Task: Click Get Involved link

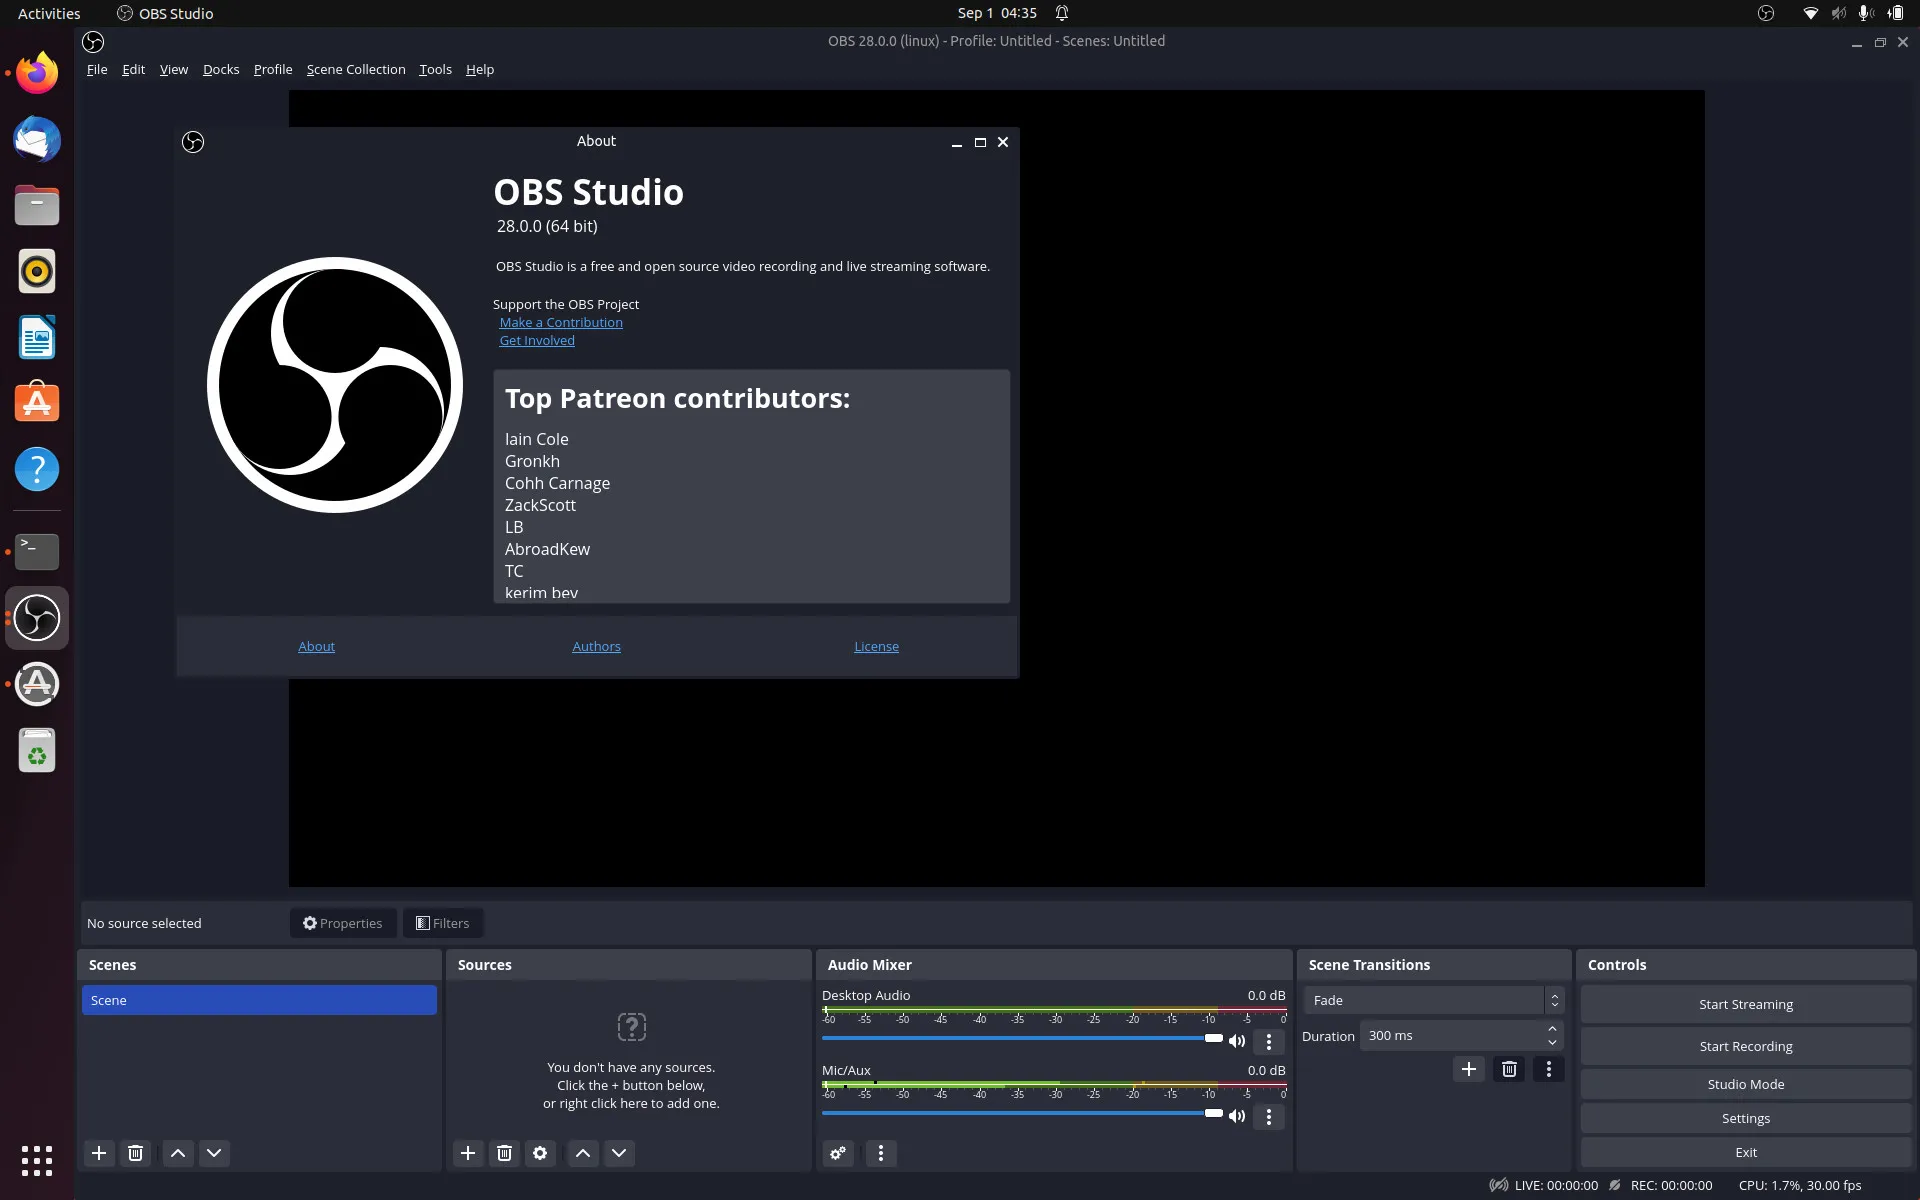Action: pyautogui.click(x=536, y=340)
